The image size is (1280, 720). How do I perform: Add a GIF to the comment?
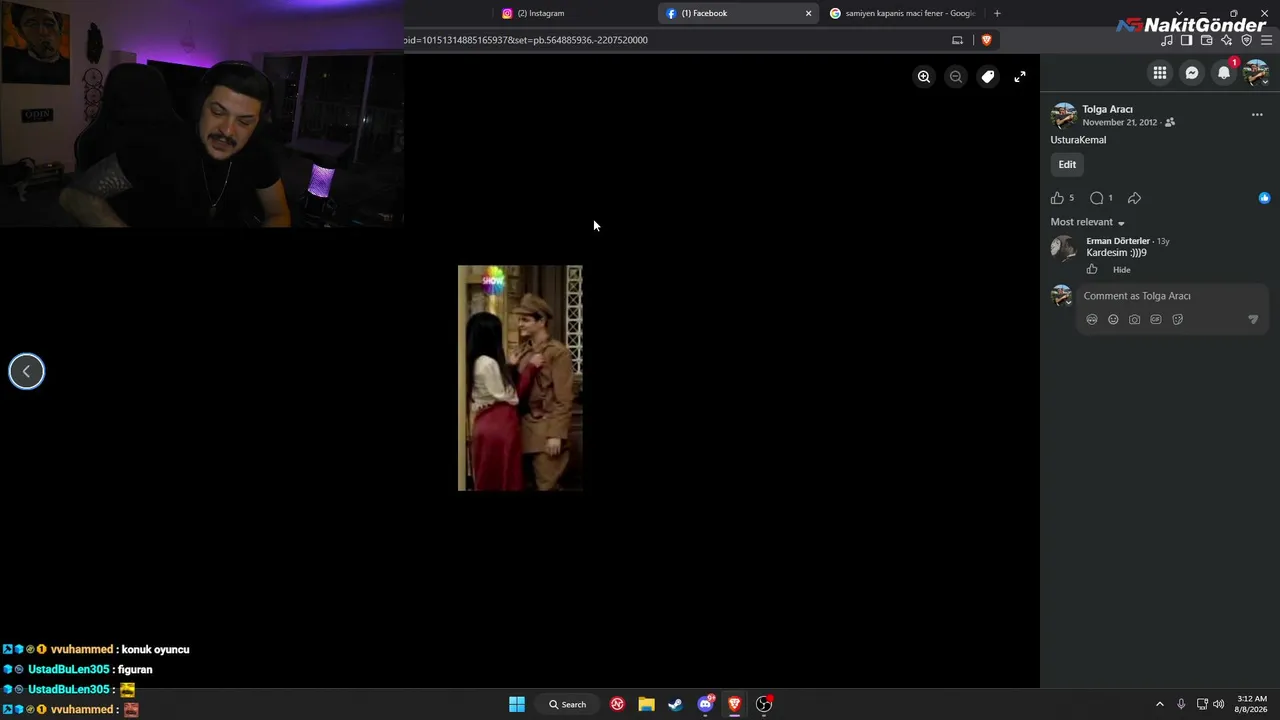[x=1156, y=320]
